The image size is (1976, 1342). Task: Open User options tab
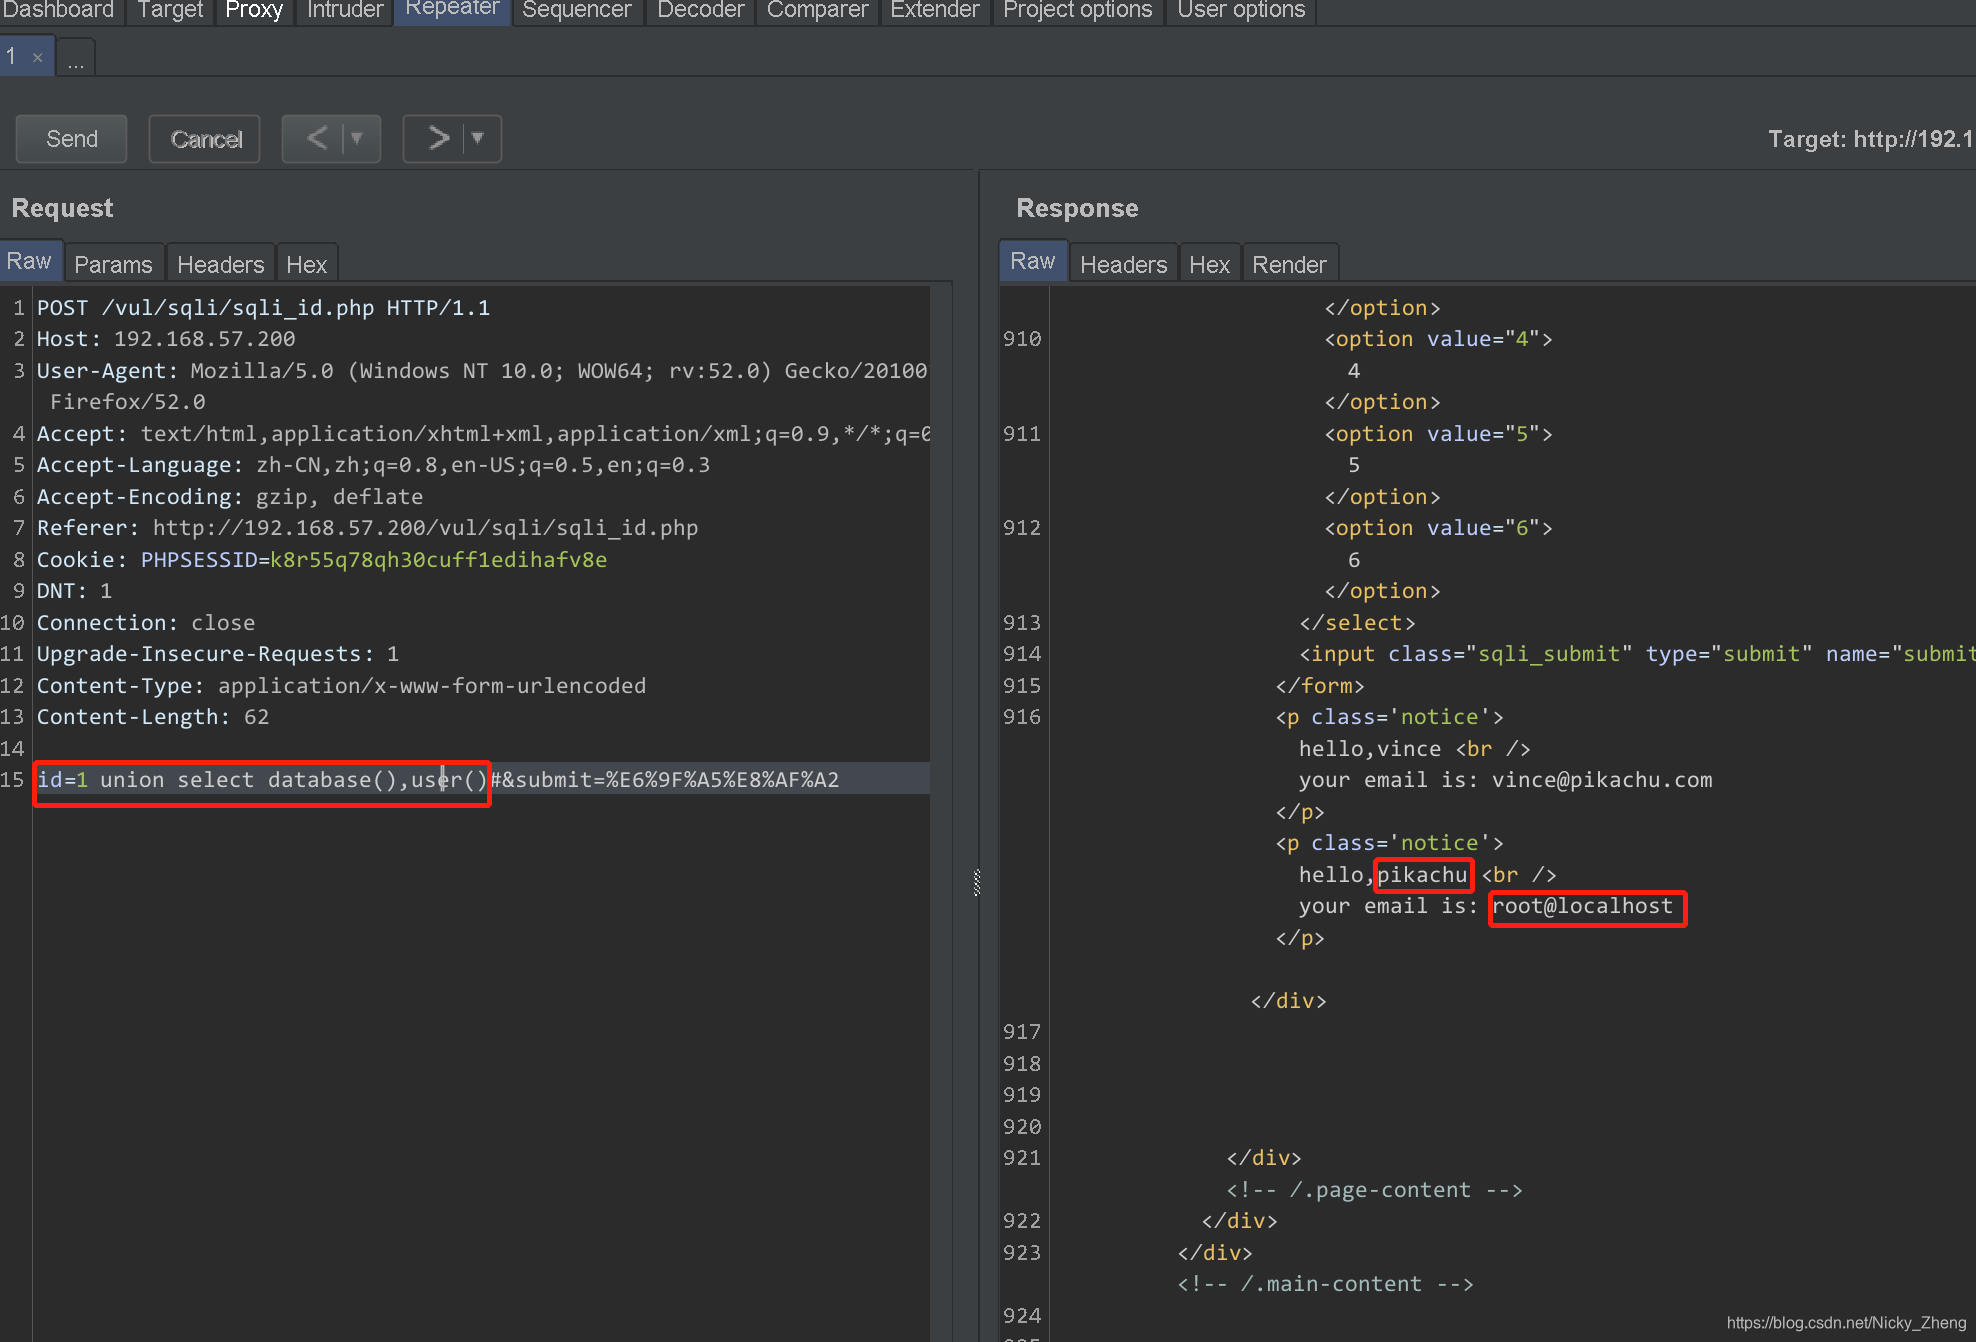[x=1241, y=10]
